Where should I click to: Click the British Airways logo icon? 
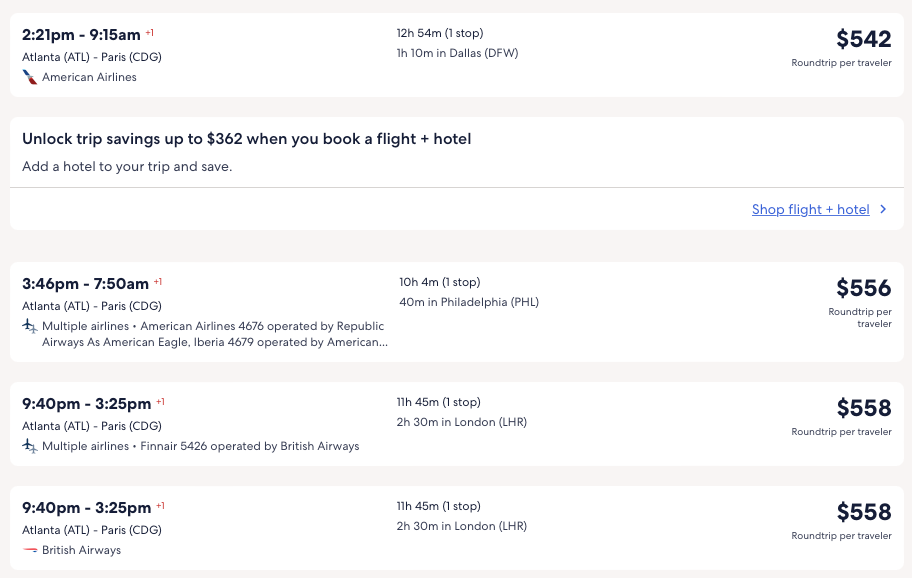(x=30, y=550)
